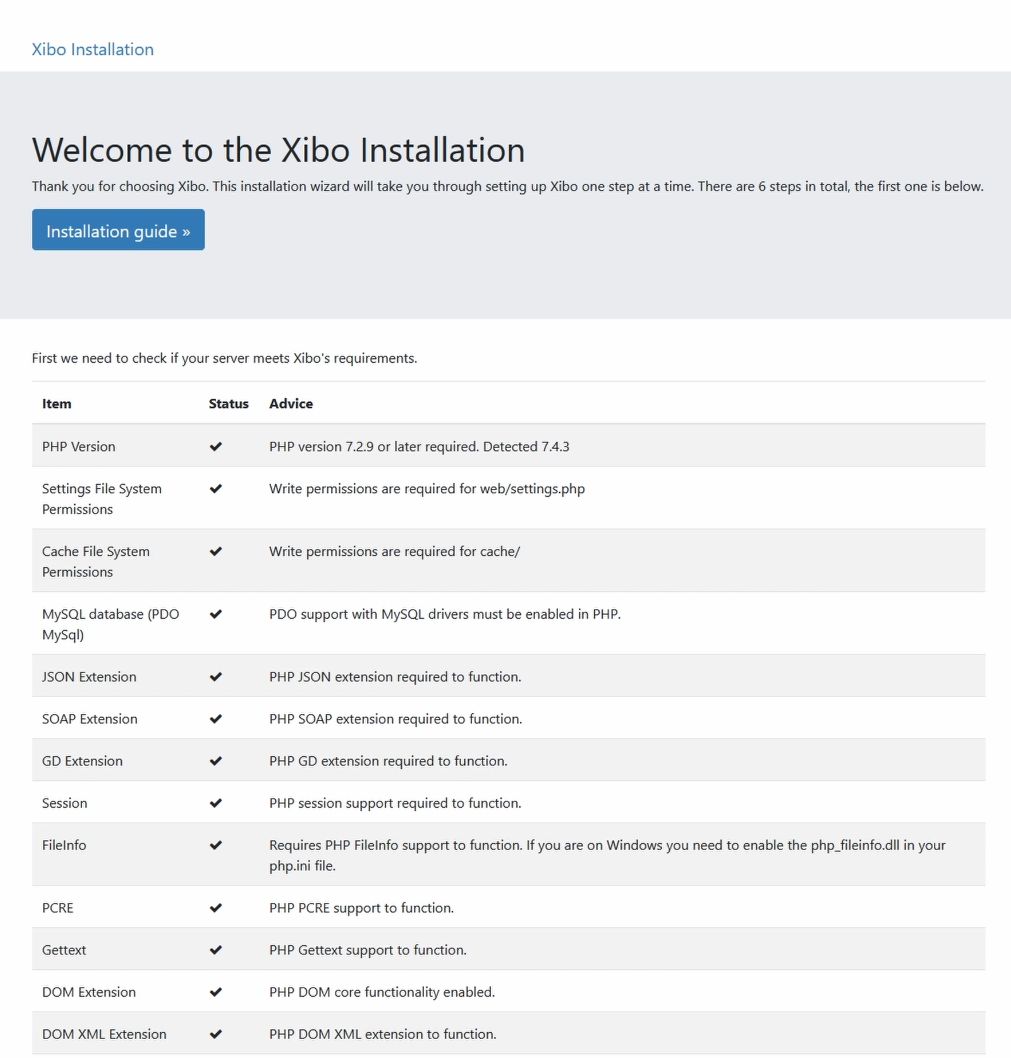This screenshot has width=1011, height=1058.
Task: Click the Settings File System Permissions checkmark
Action: click(216, 489)
